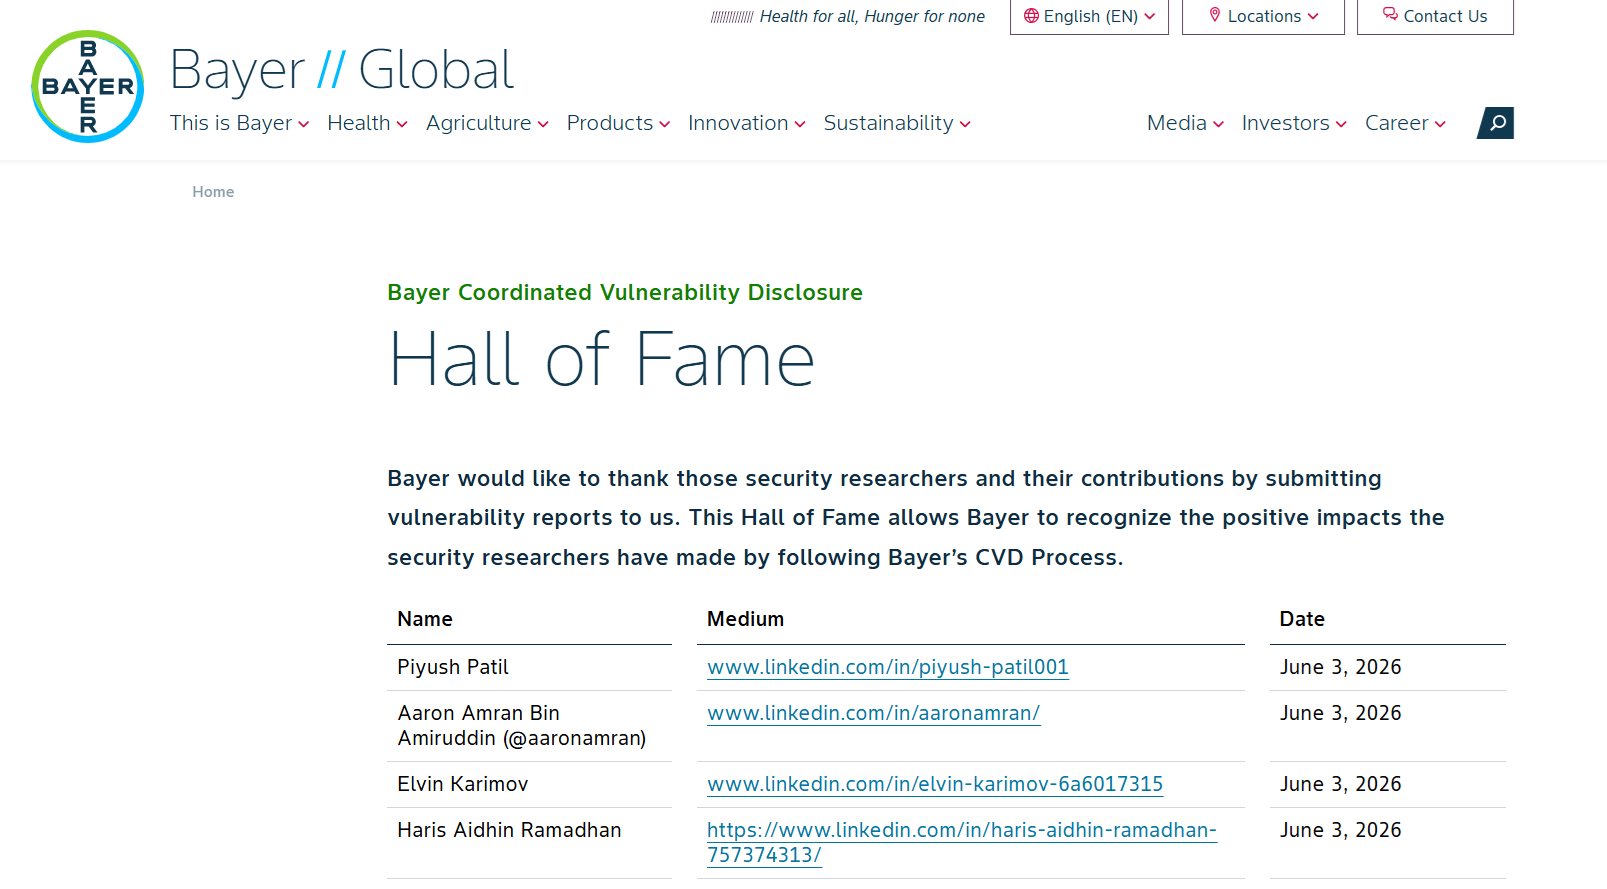Click the Bayer // Global site title

tap(342, 70)
